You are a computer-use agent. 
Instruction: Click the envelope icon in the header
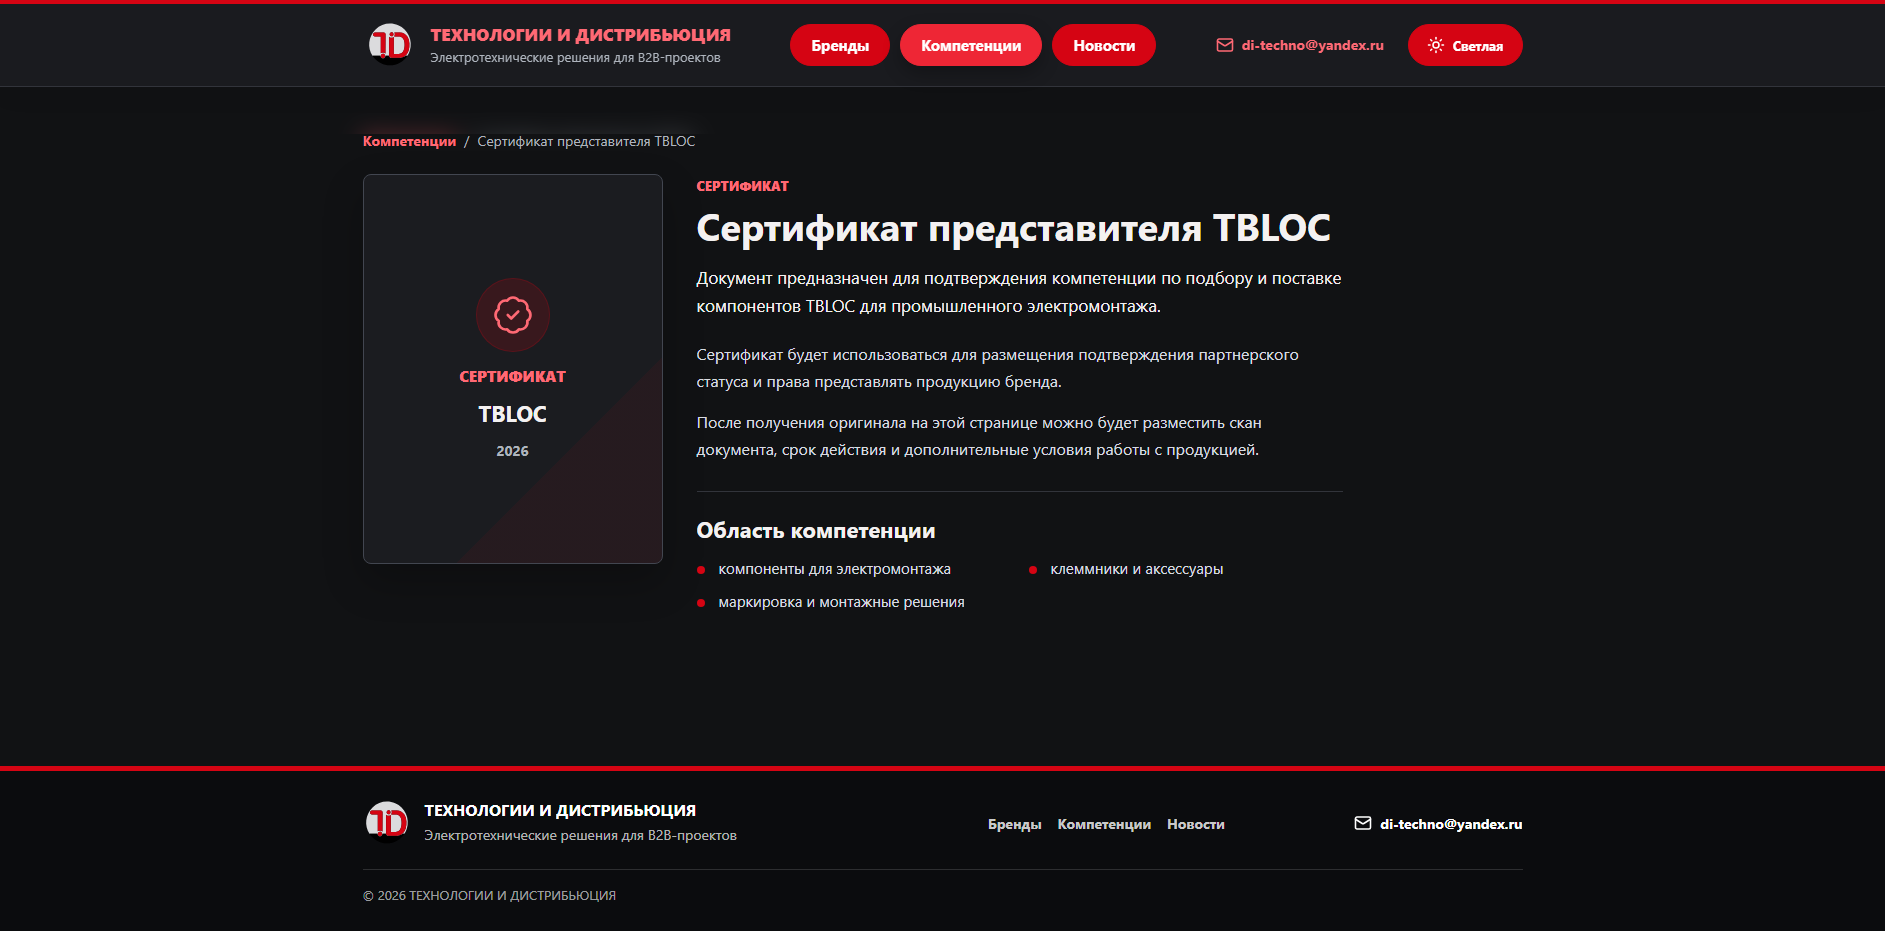pyautogui.click(x=1224, y=45)
